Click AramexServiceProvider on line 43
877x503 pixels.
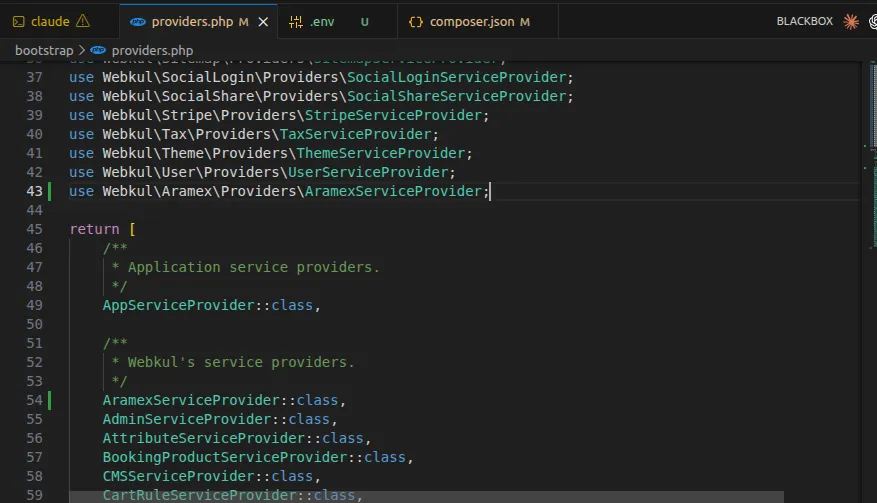click(394, 191)
